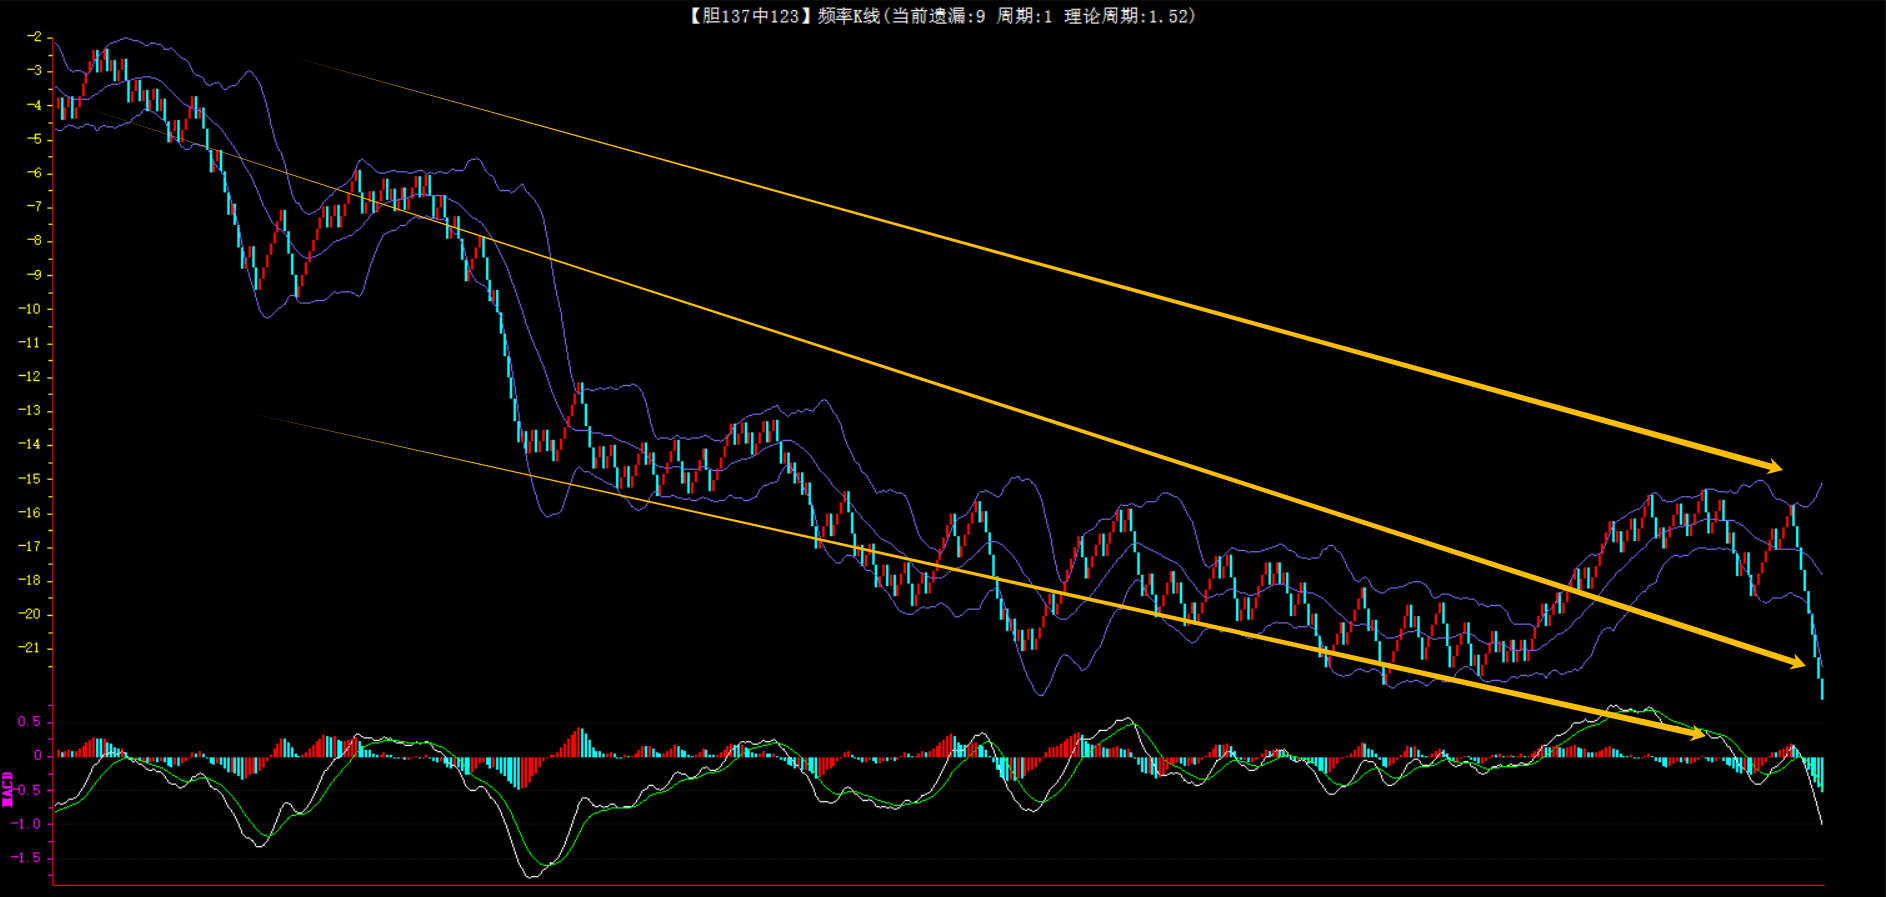
Task: Click the -1.5 value on the MACD axis
Action: [x=26, y=858]
